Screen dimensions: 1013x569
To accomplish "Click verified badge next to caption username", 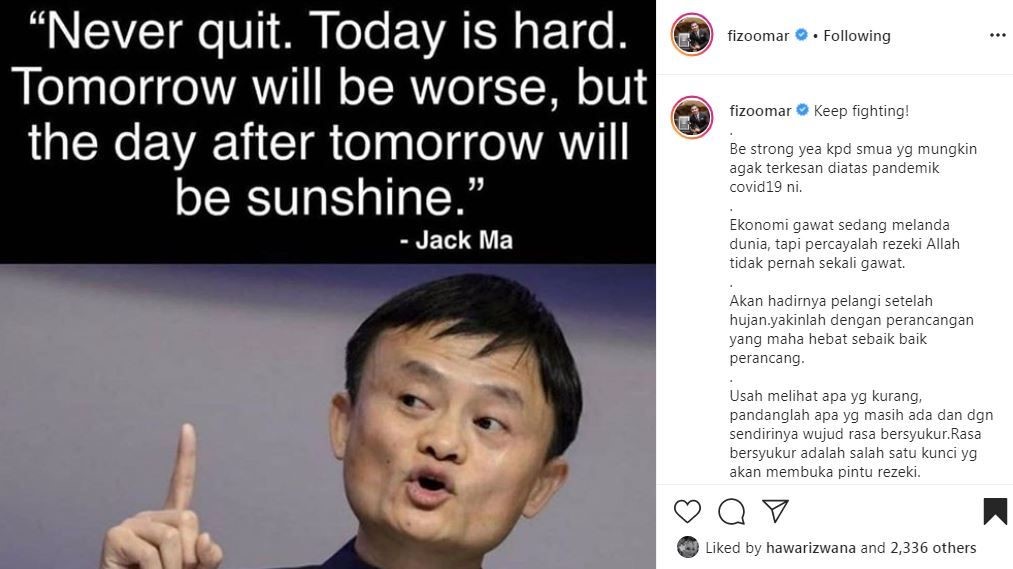I will pos(802,110).
